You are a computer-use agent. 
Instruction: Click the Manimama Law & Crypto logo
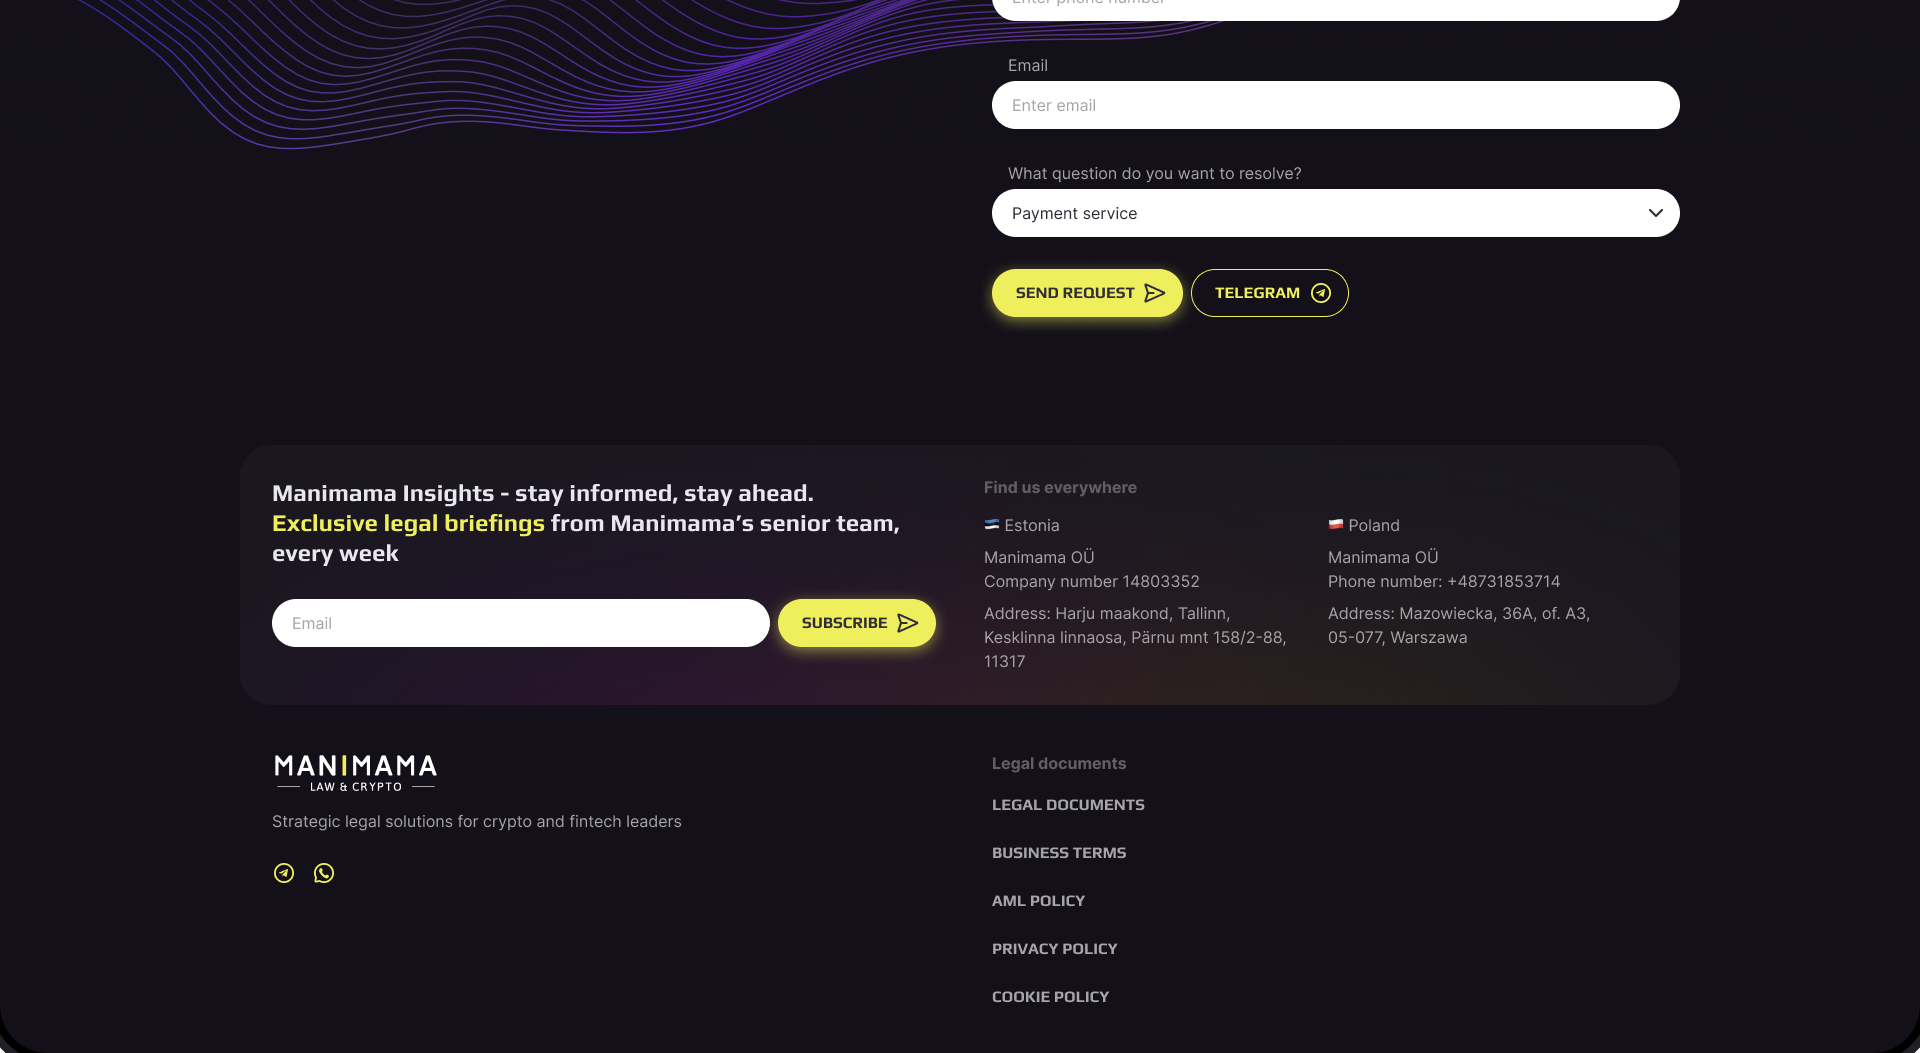pyautogui.click(x=355, y=773)
